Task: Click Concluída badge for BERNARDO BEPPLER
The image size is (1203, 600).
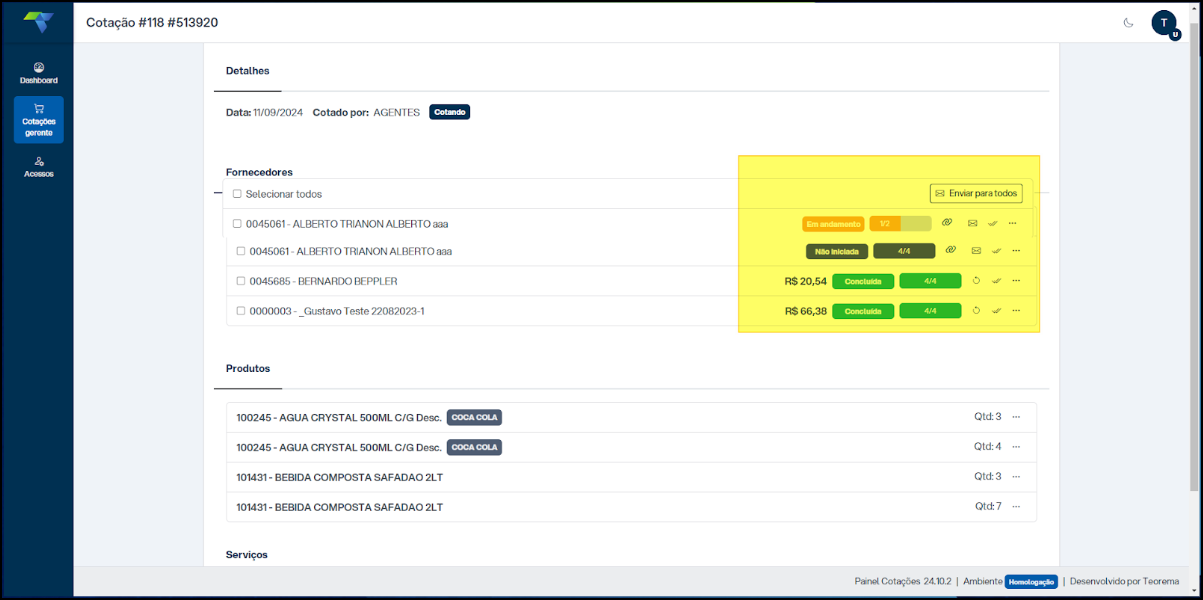Action: tap(863, 281)
